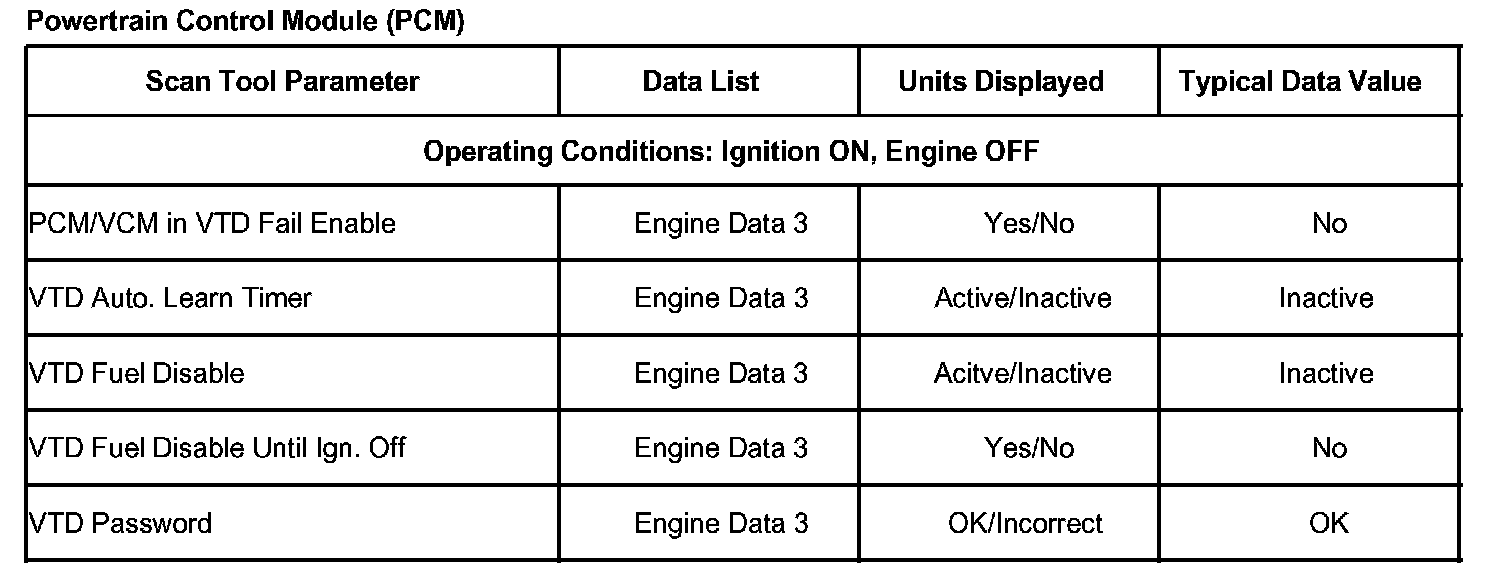Click Engine Data 3 in VTD Password row
This screenshot has width=1504, height=572.
721,523
